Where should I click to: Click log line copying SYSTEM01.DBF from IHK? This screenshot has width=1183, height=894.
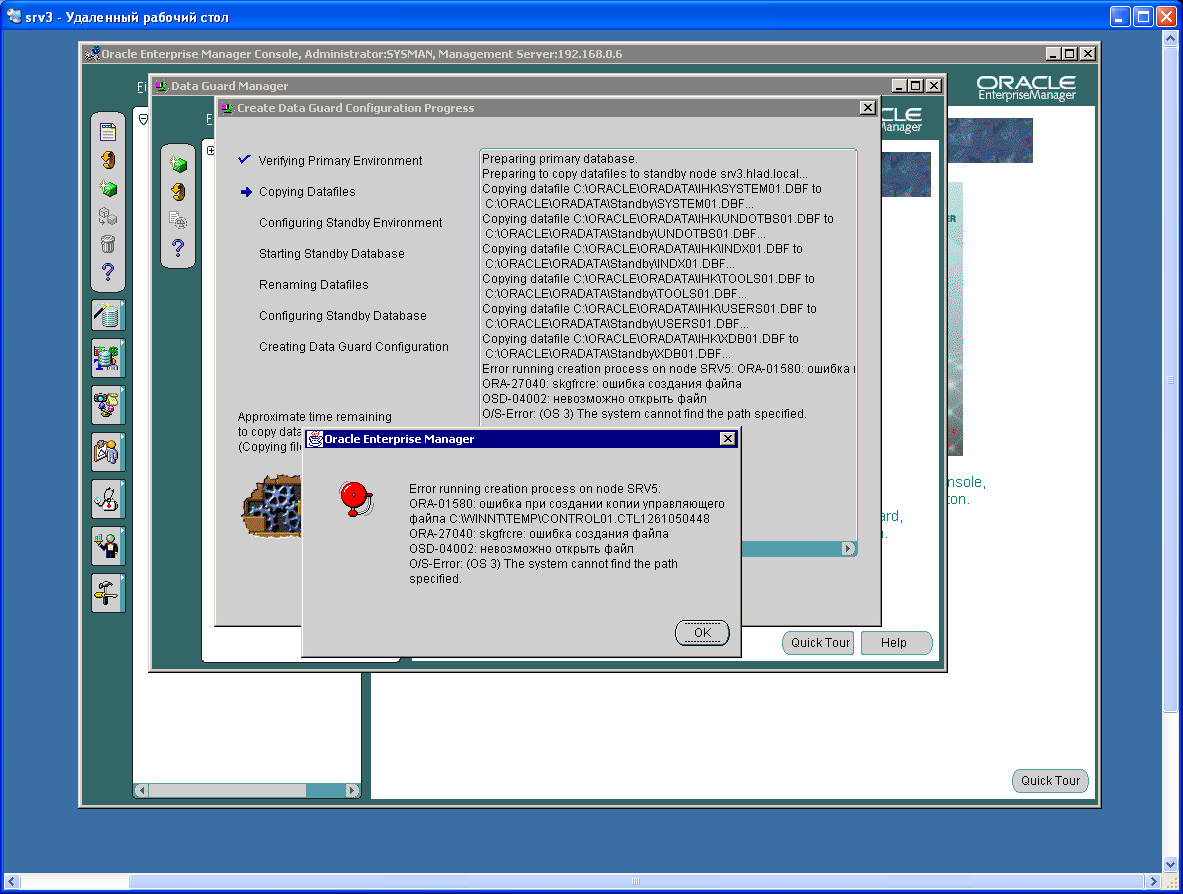pos(652,189)
